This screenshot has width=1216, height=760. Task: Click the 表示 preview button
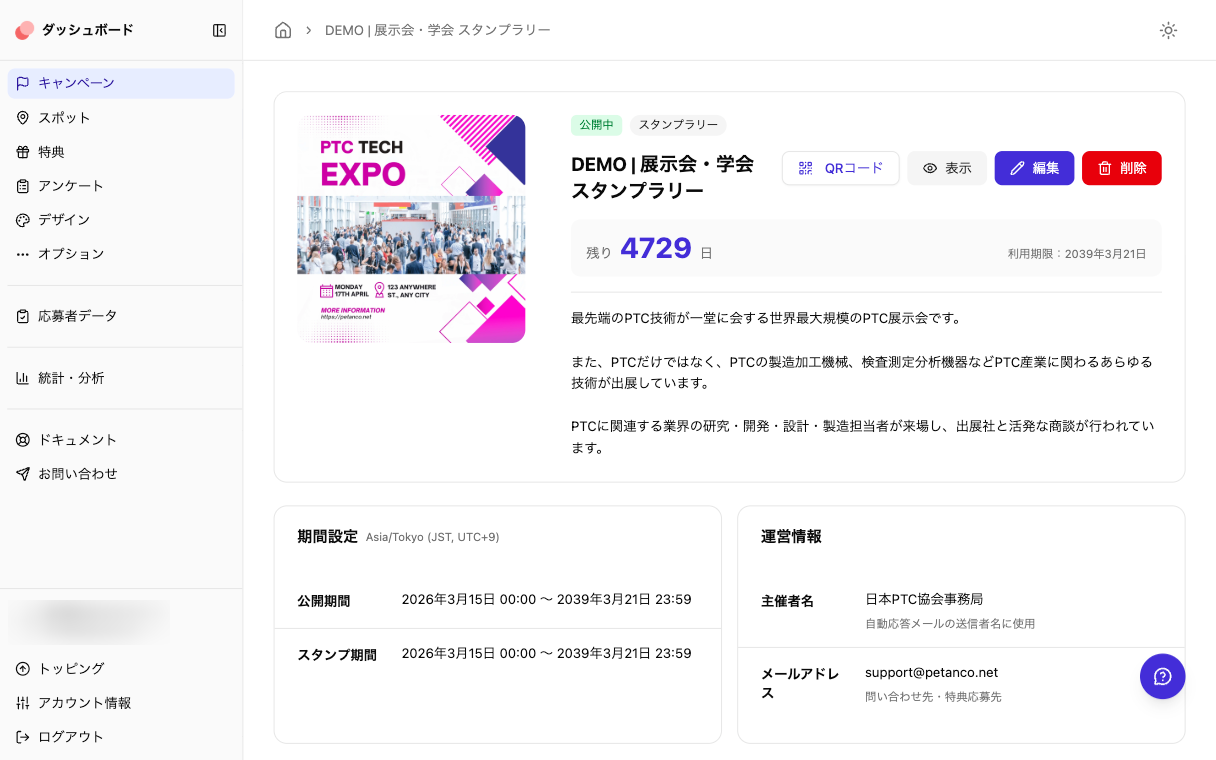(947, 168)
